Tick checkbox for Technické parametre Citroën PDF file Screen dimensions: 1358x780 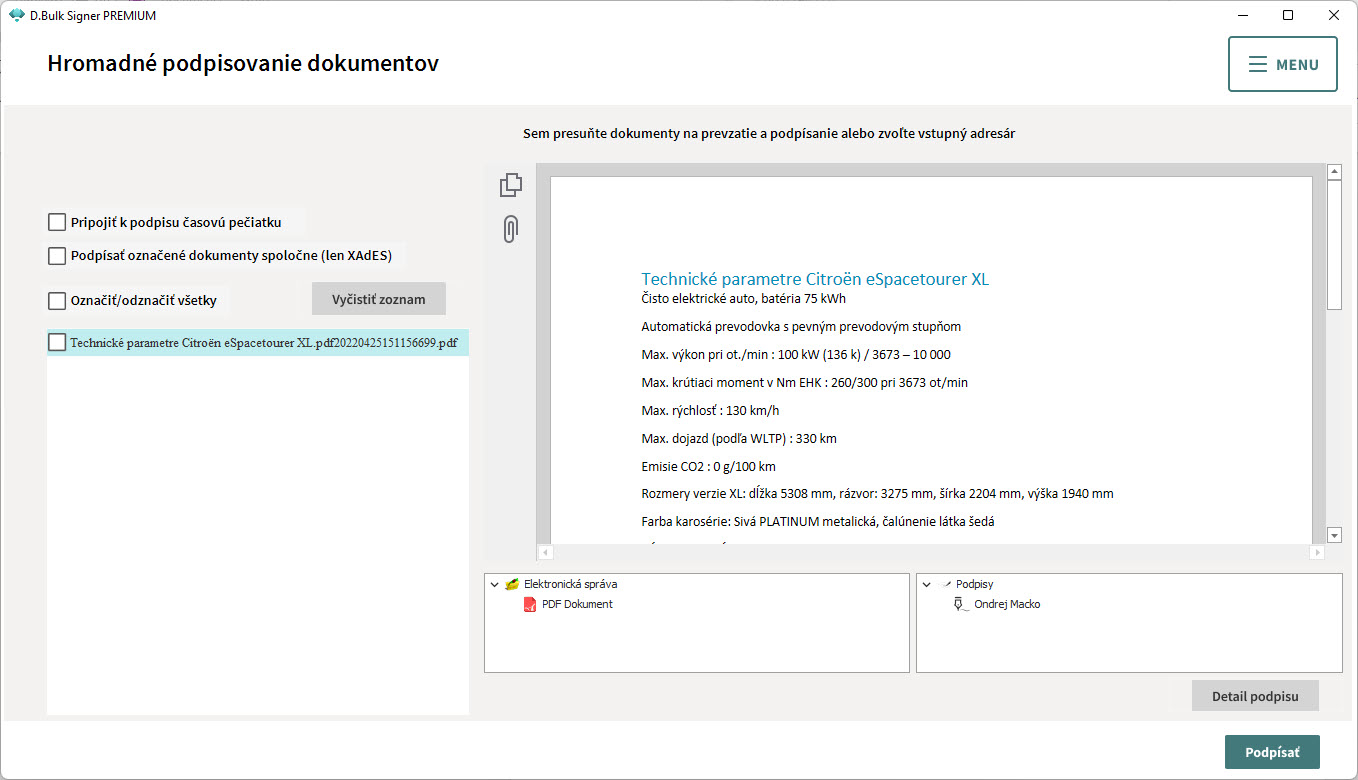point(57,342)
